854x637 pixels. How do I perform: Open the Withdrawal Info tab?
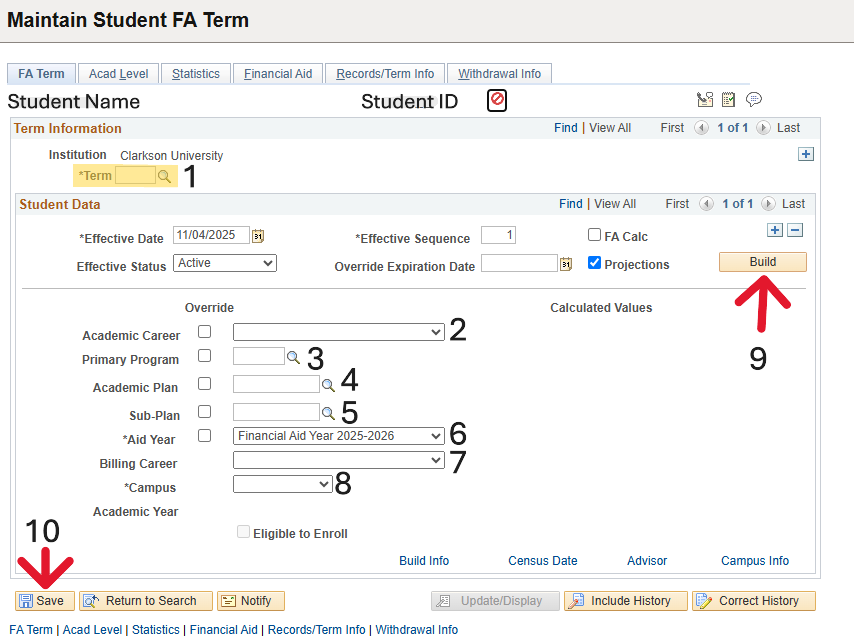click(x=499, y=74)
